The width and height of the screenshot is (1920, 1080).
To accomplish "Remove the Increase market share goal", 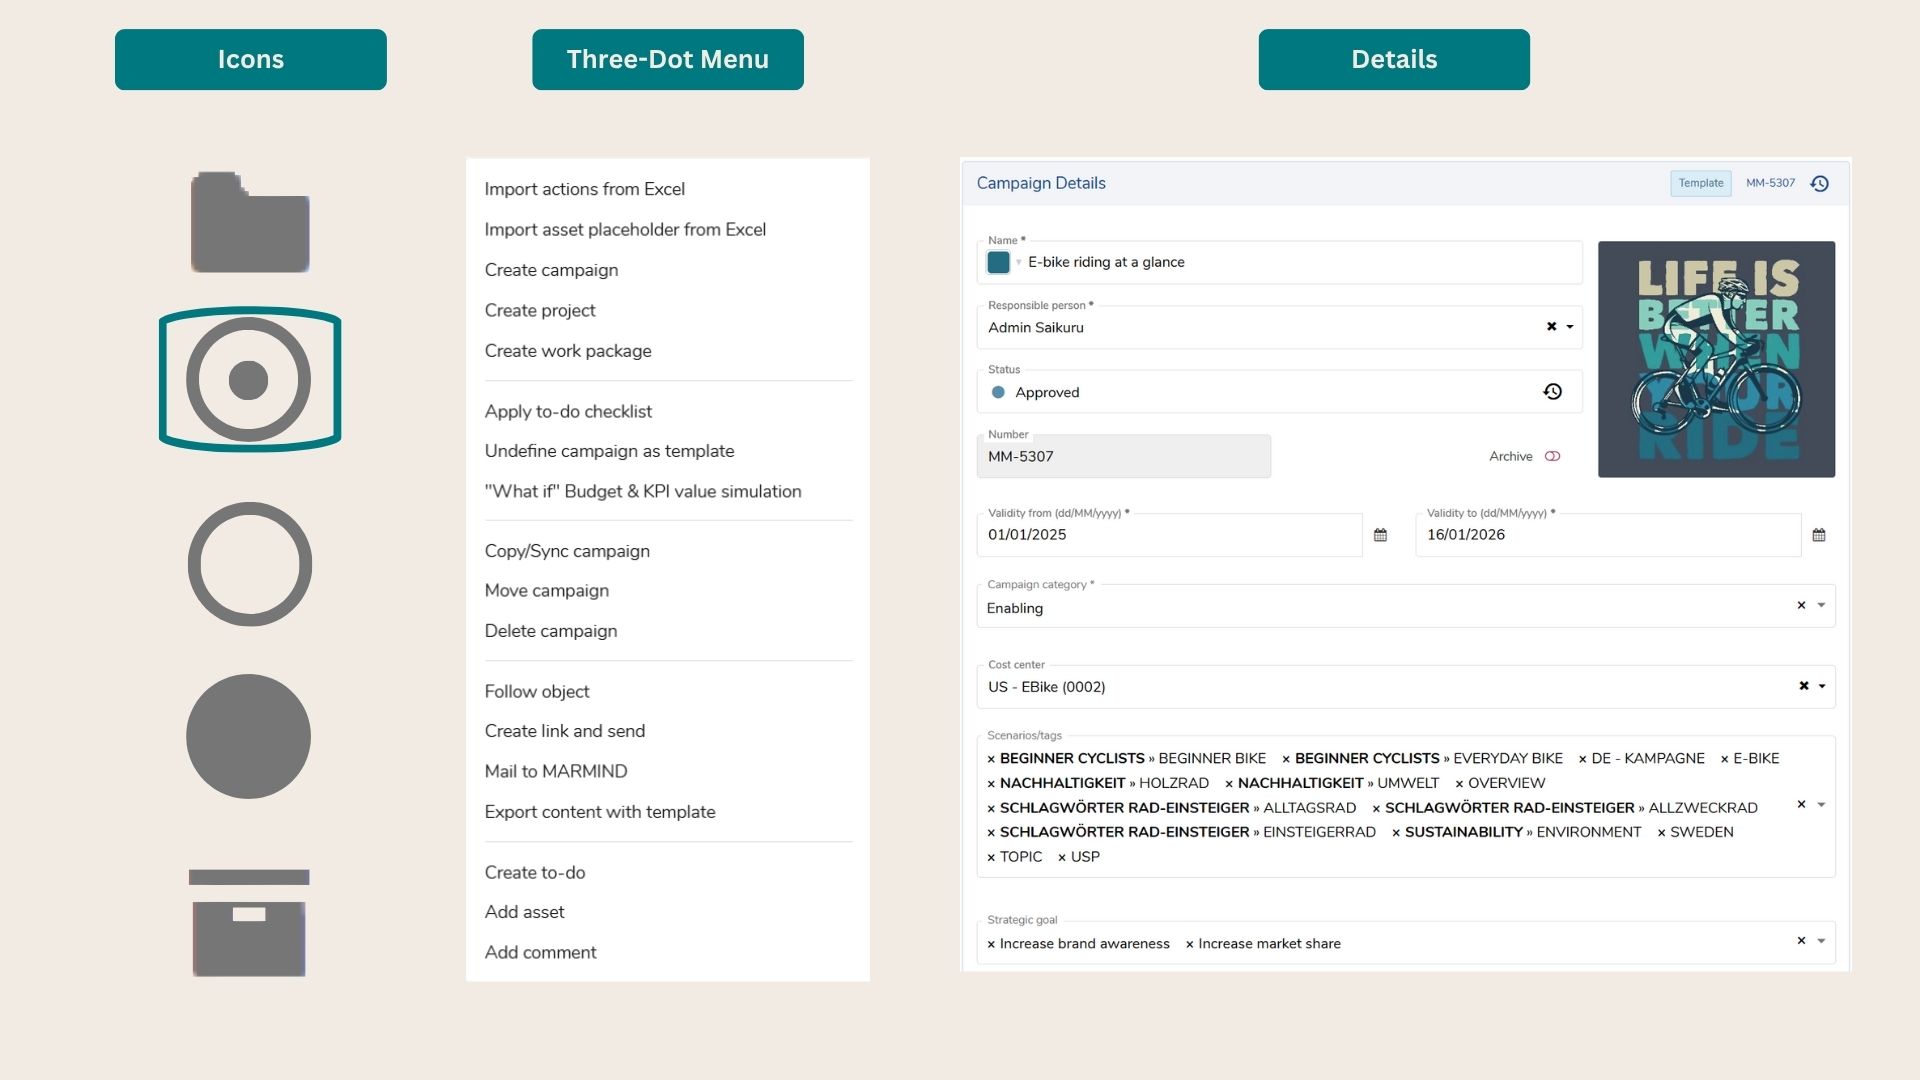I will [1189, 945].
